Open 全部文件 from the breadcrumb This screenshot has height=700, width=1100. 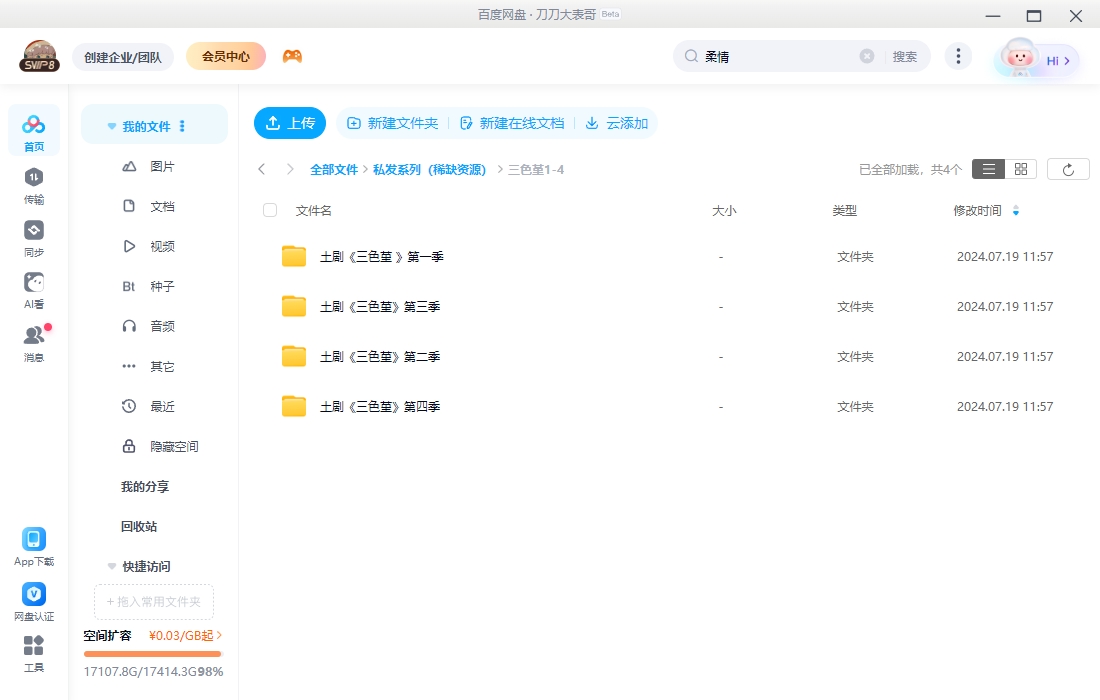[x=334, y=169]
